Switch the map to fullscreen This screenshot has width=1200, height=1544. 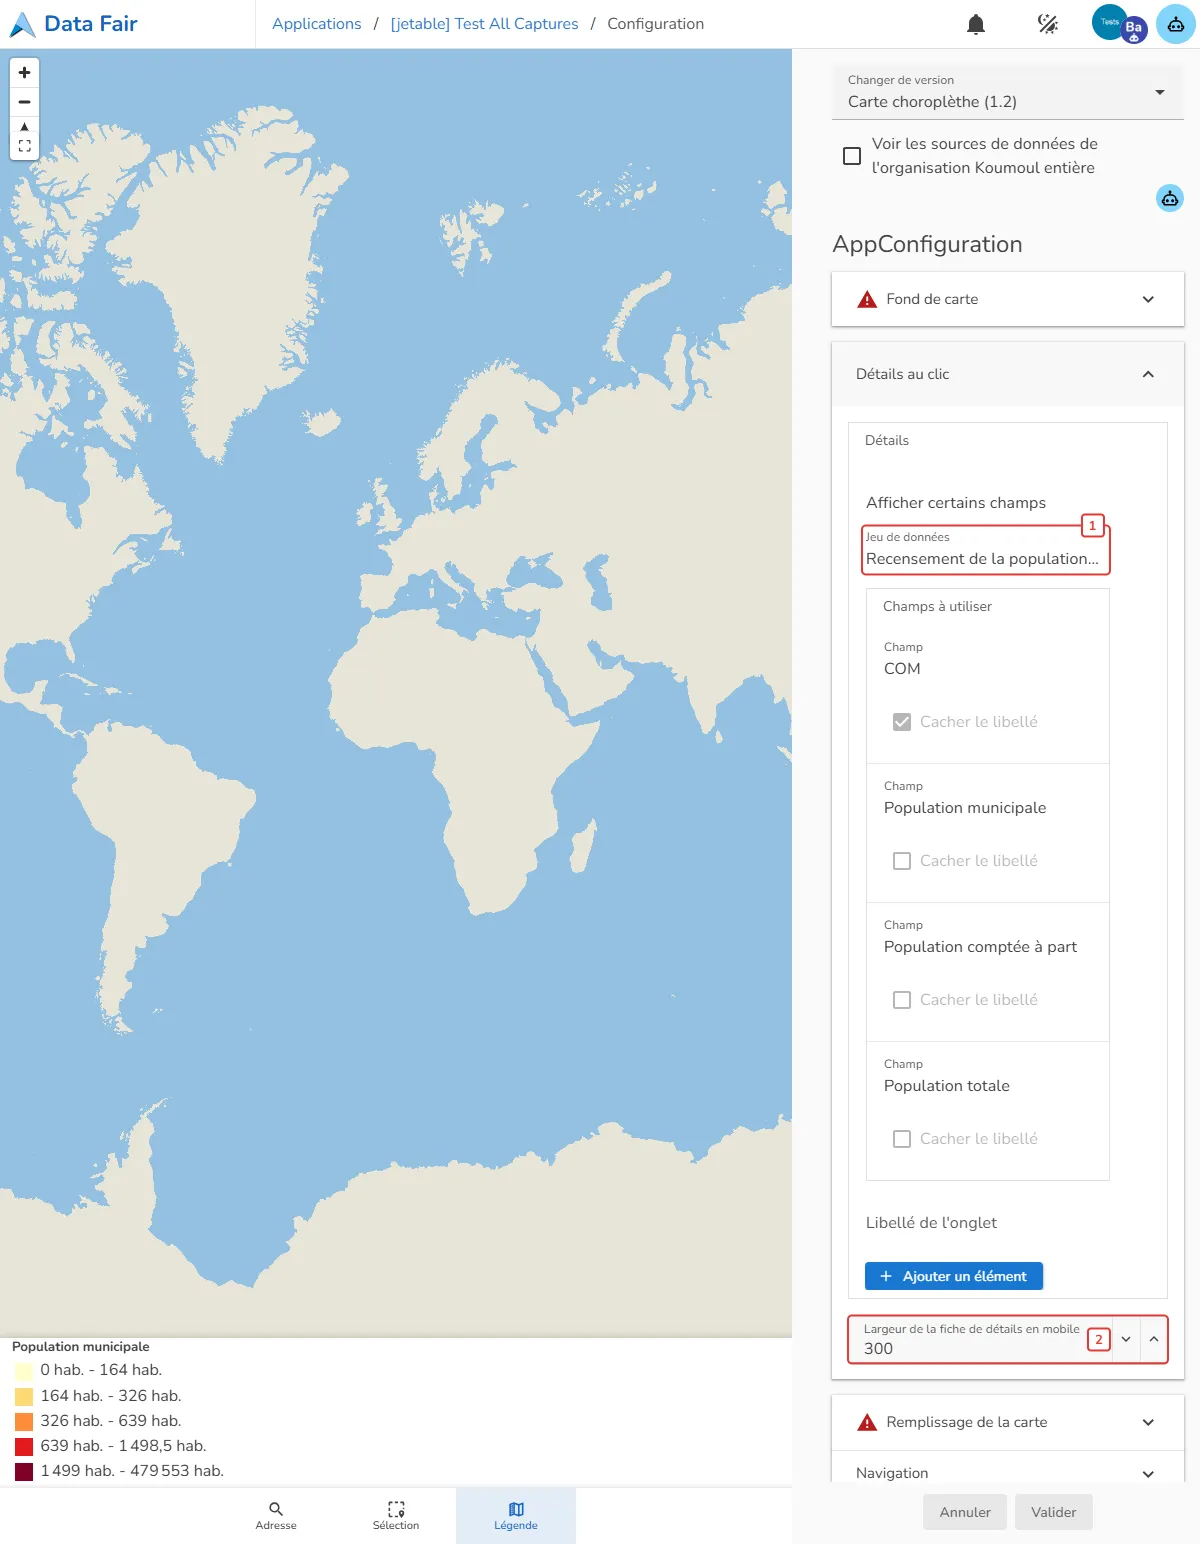pos(25,146)
